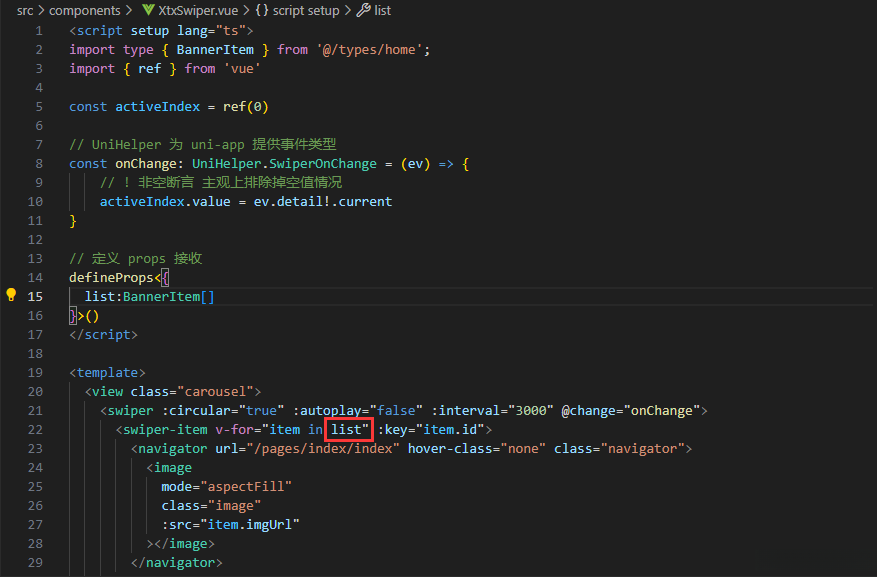Click ':interval="3000"' attribute

click(x=492, y=411)
